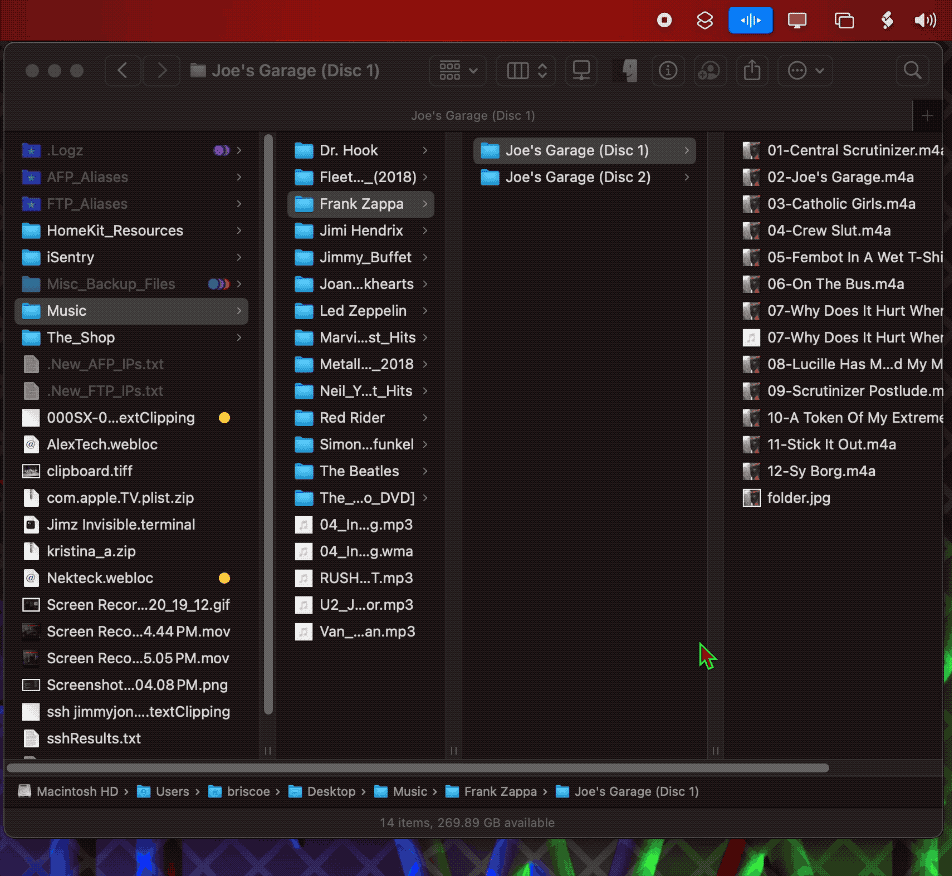Viewport: 952px width, 876px height.
Task: Select 01-Central Scrutinizer.m4a track
Action: [843, 151]
